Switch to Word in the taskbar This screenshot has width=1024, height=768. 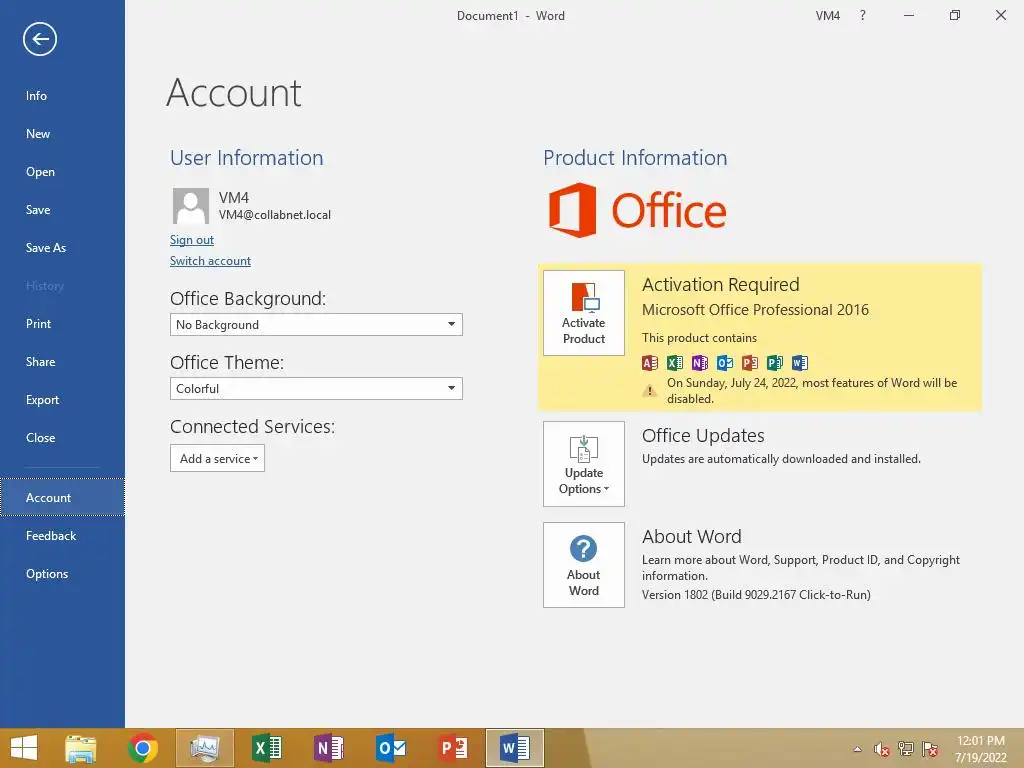pos(515,748)
